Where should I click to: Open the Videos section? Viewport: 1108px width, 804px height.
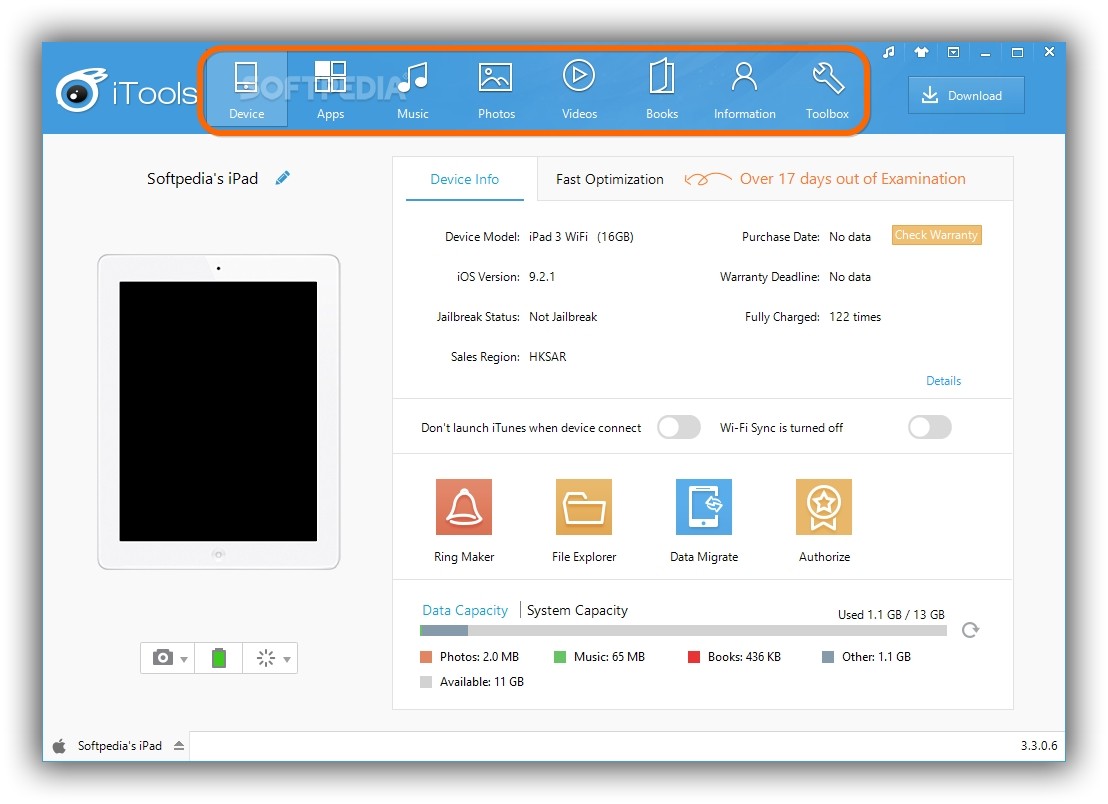(579, 90)
